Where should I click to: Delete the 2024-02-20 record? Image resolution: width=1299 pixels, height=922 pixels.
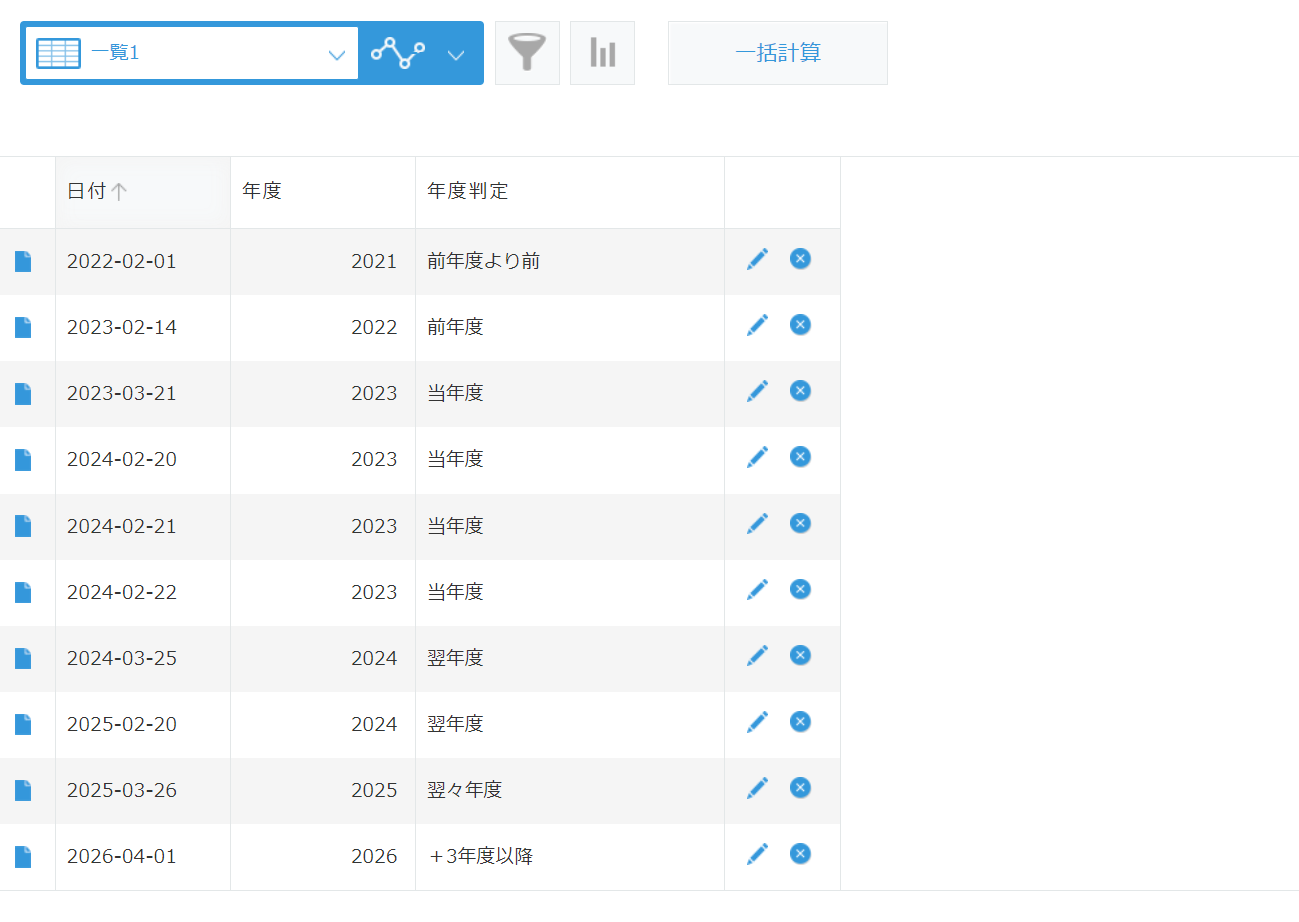(x=800, y=457)
